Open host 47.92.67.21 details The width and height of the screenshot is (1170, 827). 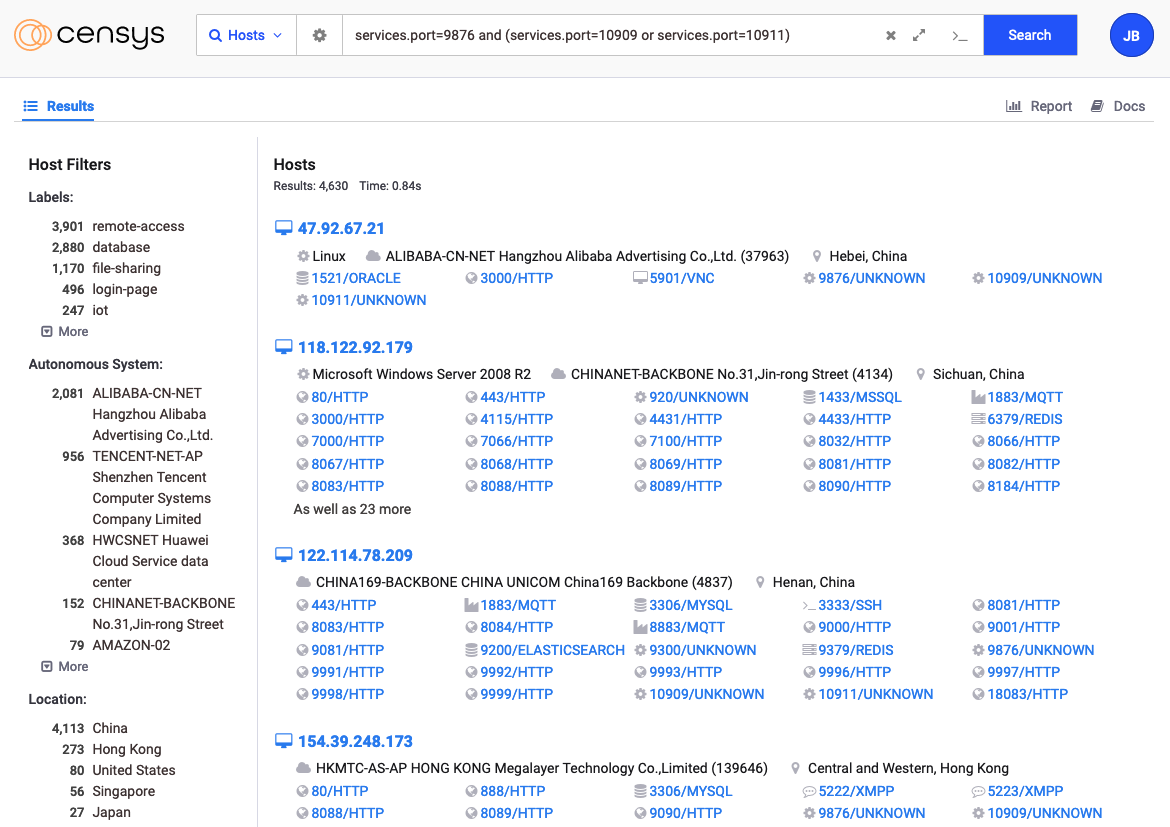[341, 228]
